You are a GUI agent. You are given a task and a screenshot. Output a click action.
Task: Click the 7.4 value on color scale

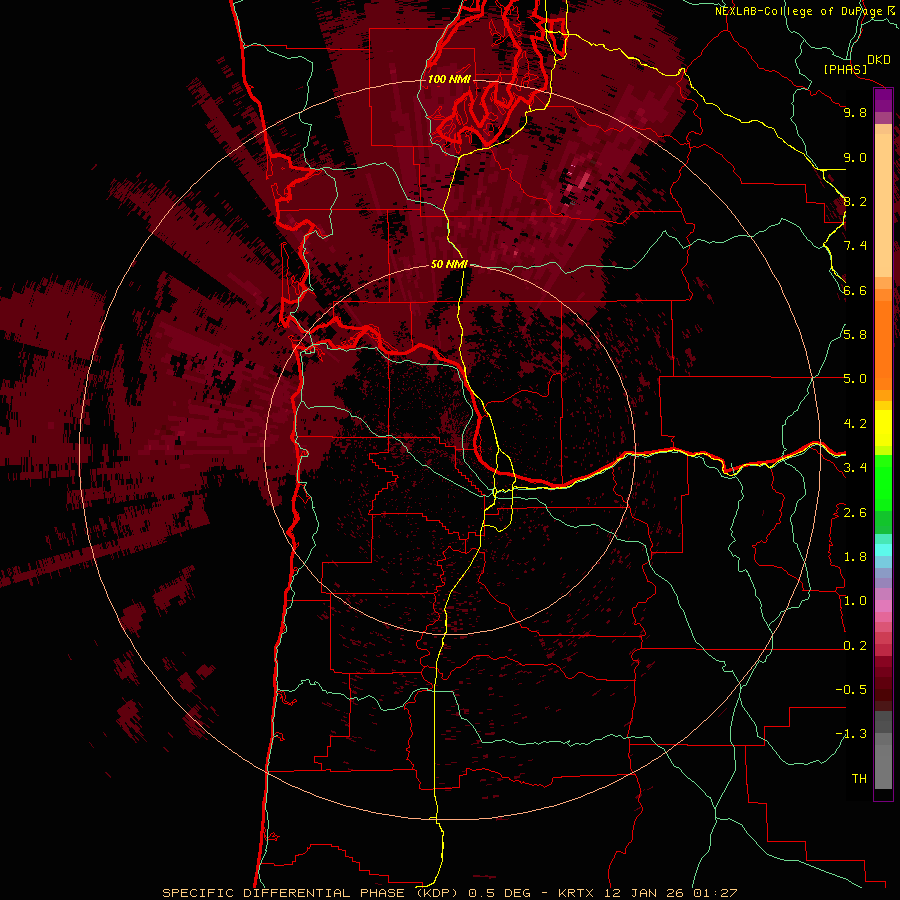pyautogui.click(x=855, y=246)
